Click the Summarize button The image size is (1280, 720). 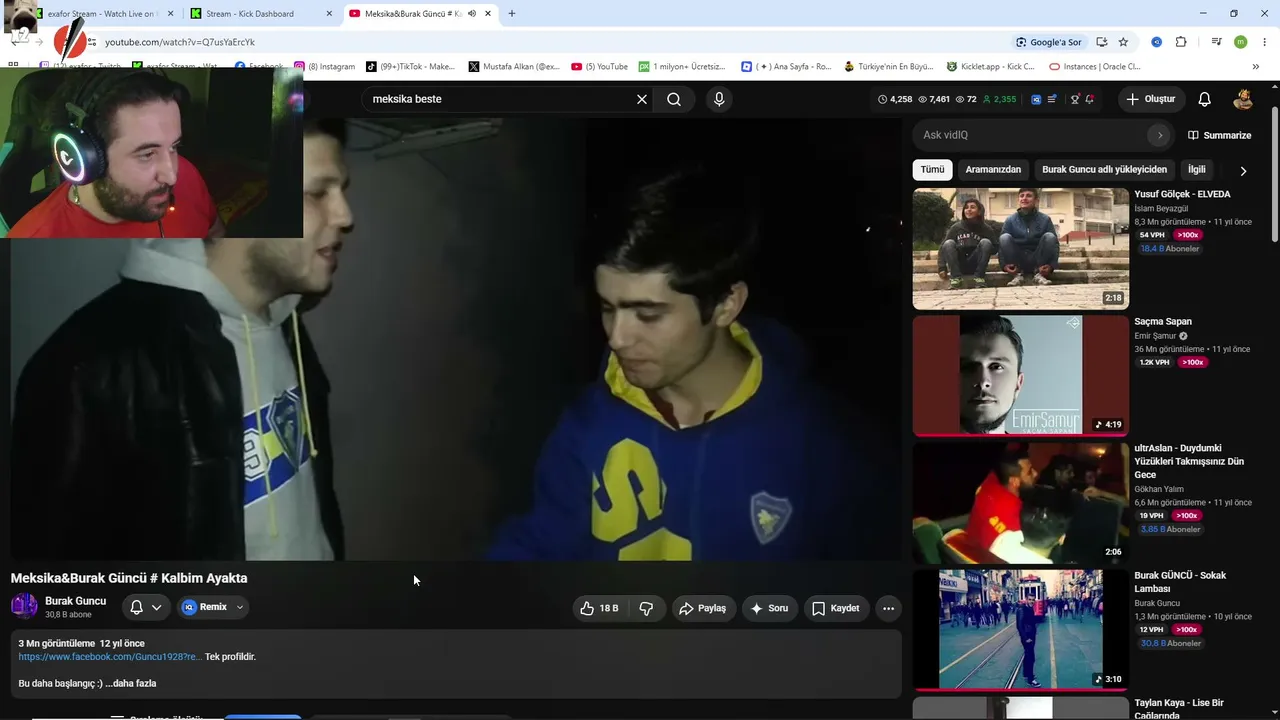tap(1219, 135)
